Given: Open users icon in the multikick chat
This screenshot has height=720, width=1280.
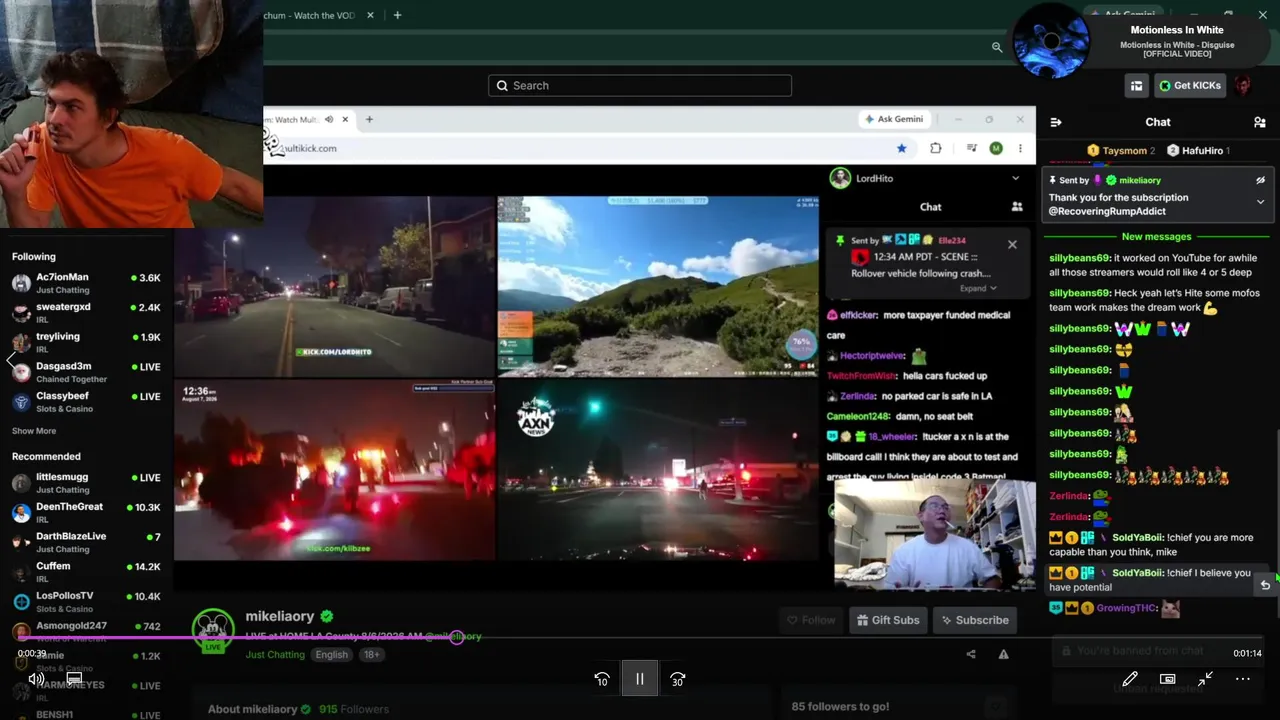Looking at the screenshot, I should pos(1017,207).
